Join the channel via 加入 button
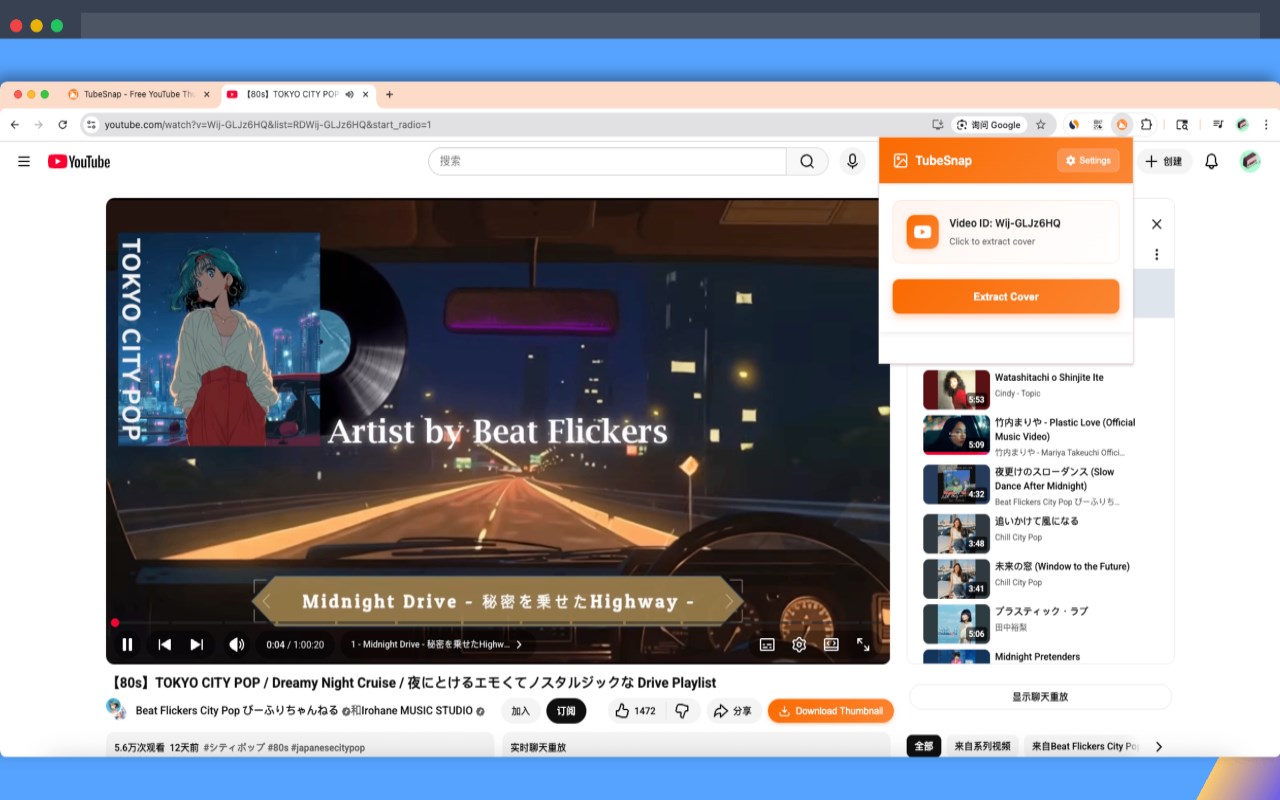Screen dimensions: 1280x800 [521, 711]
